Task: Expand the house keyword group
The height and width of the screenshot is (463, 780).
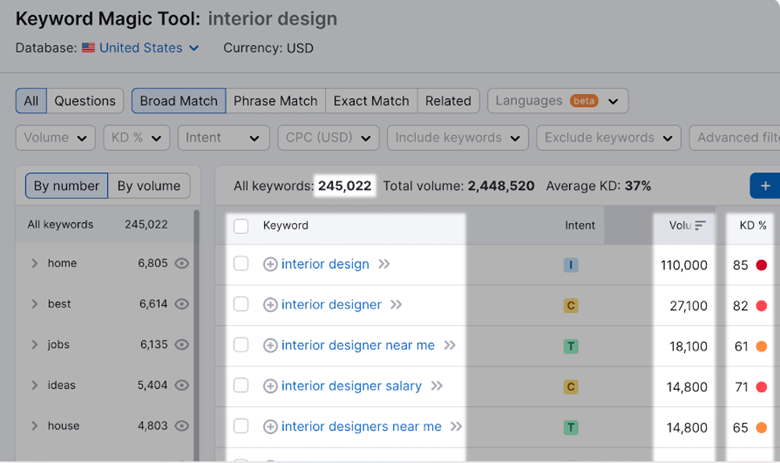Action: coord(34,426)
